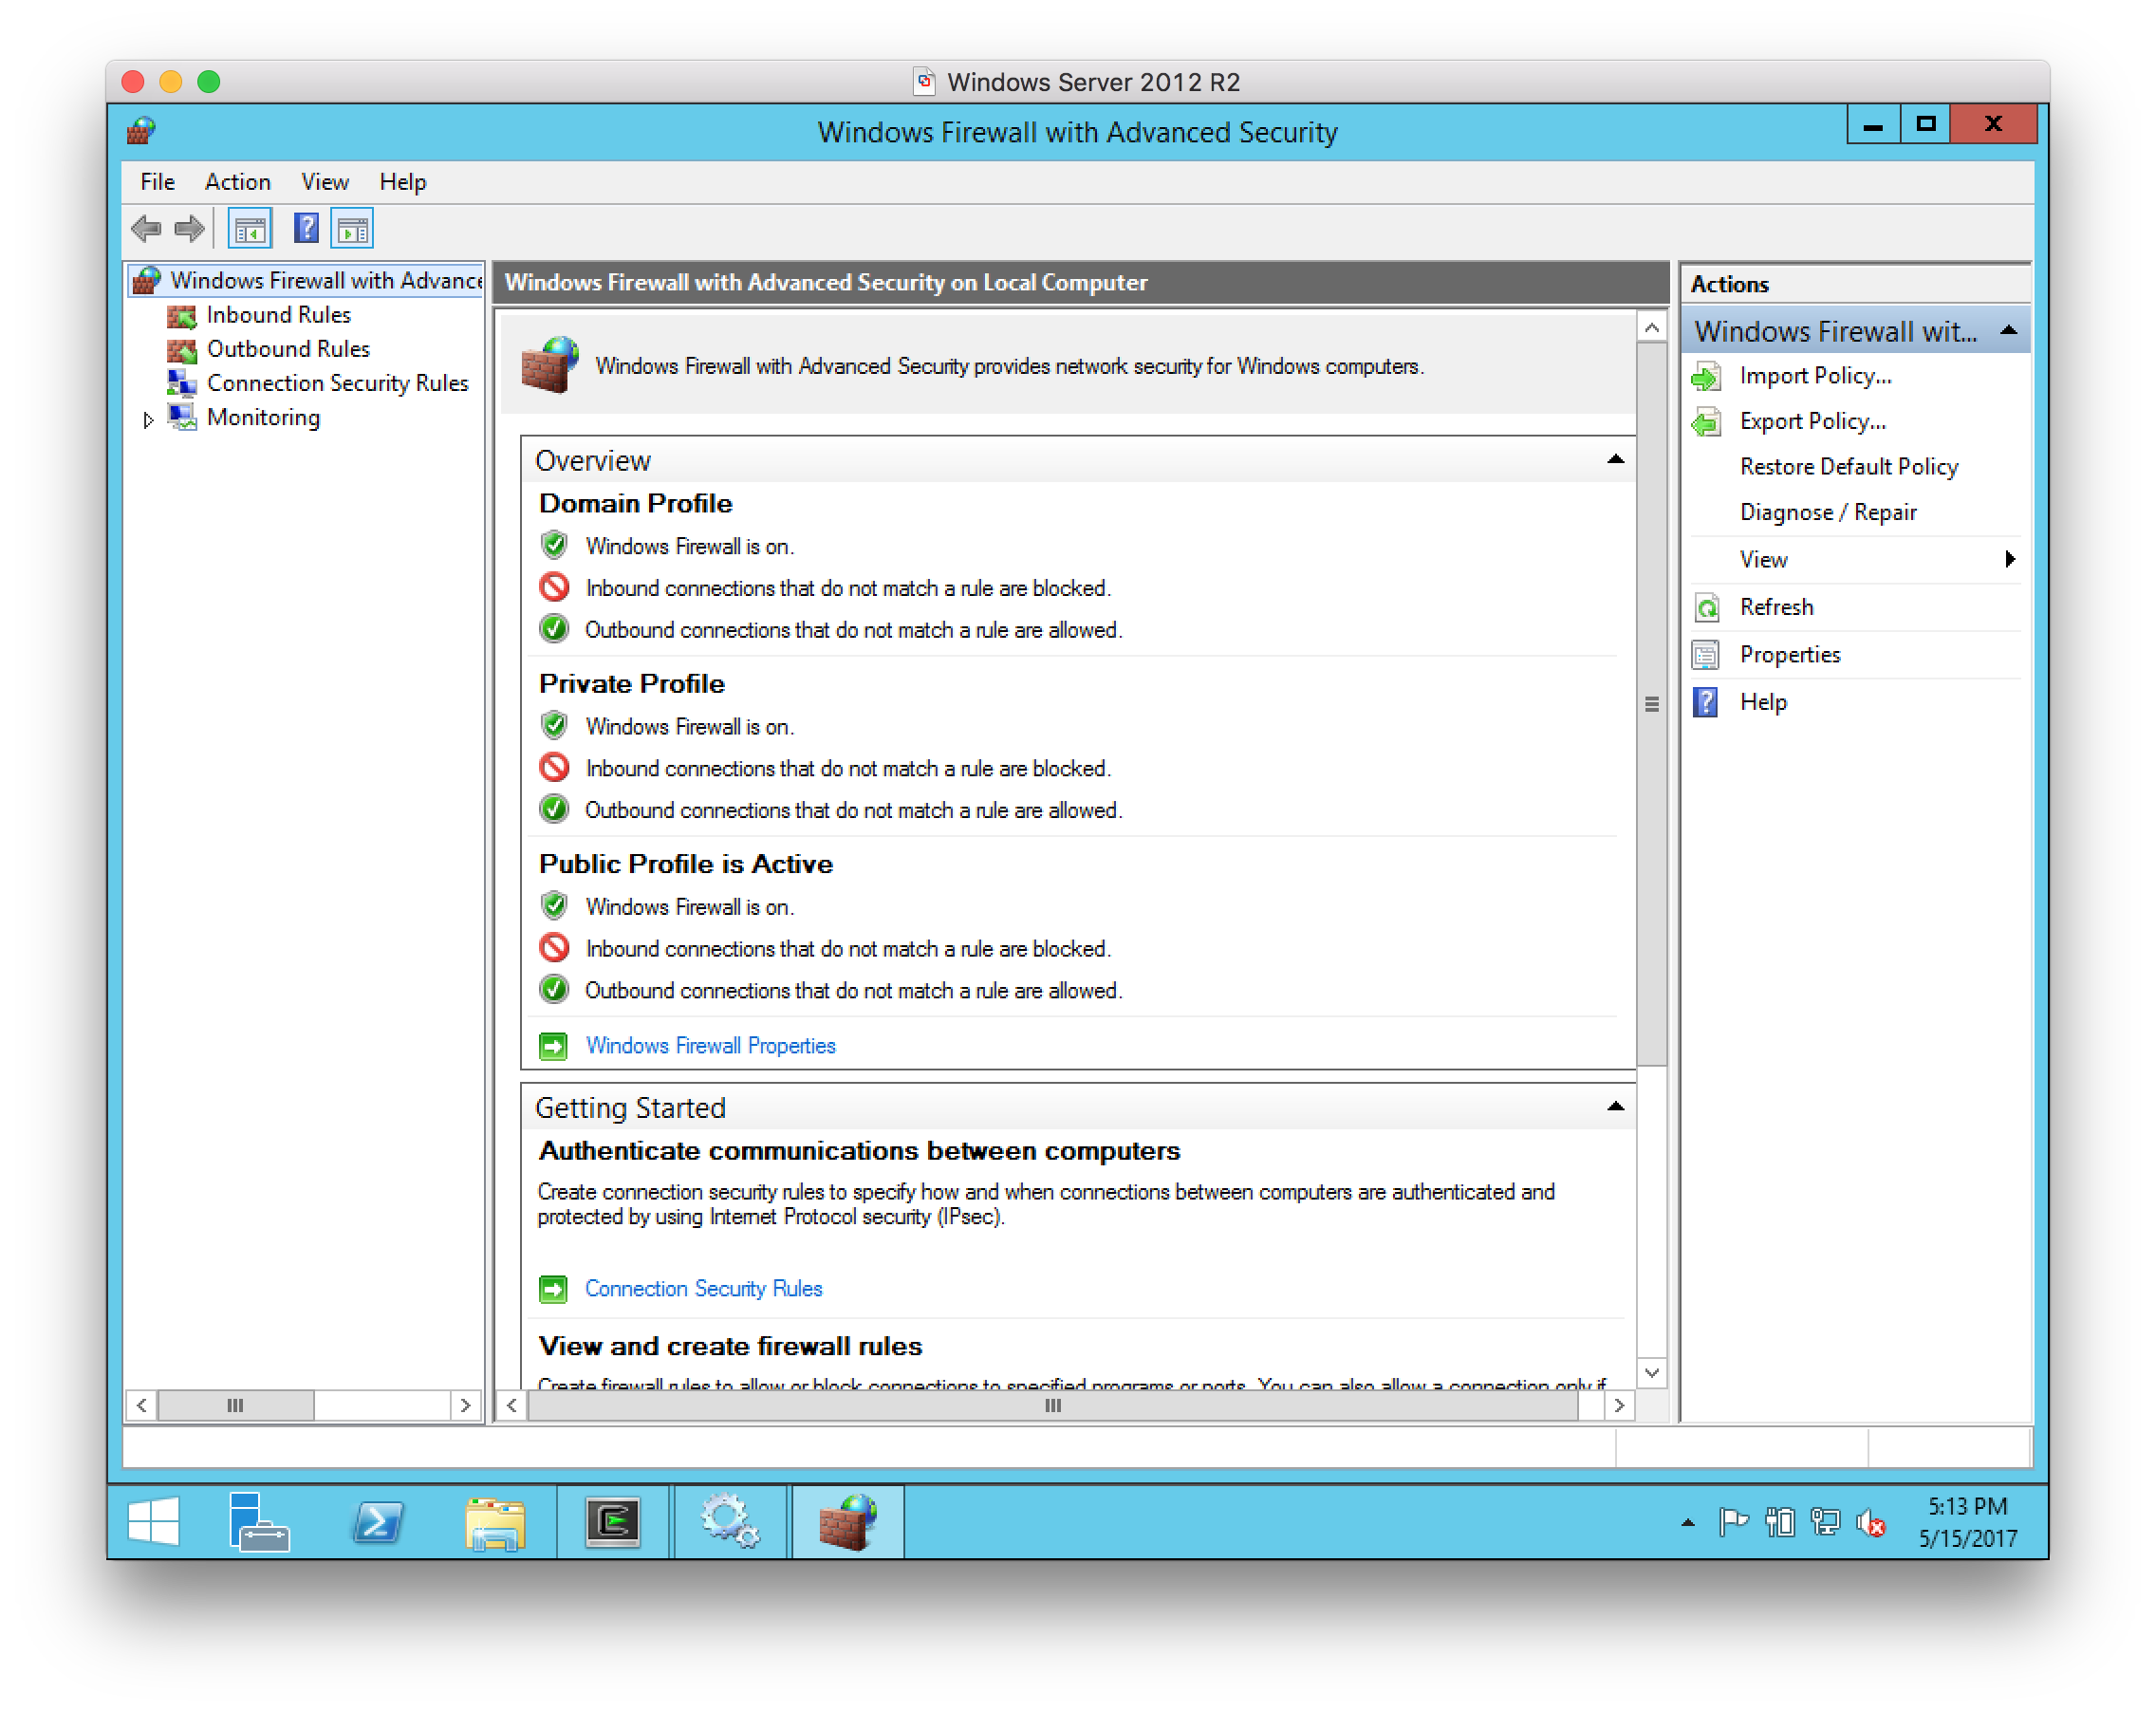Click the Connection Security Rules tree icon
Image resolution: width=2156 pixels, height=1712 pixels.
pos(181,384)
